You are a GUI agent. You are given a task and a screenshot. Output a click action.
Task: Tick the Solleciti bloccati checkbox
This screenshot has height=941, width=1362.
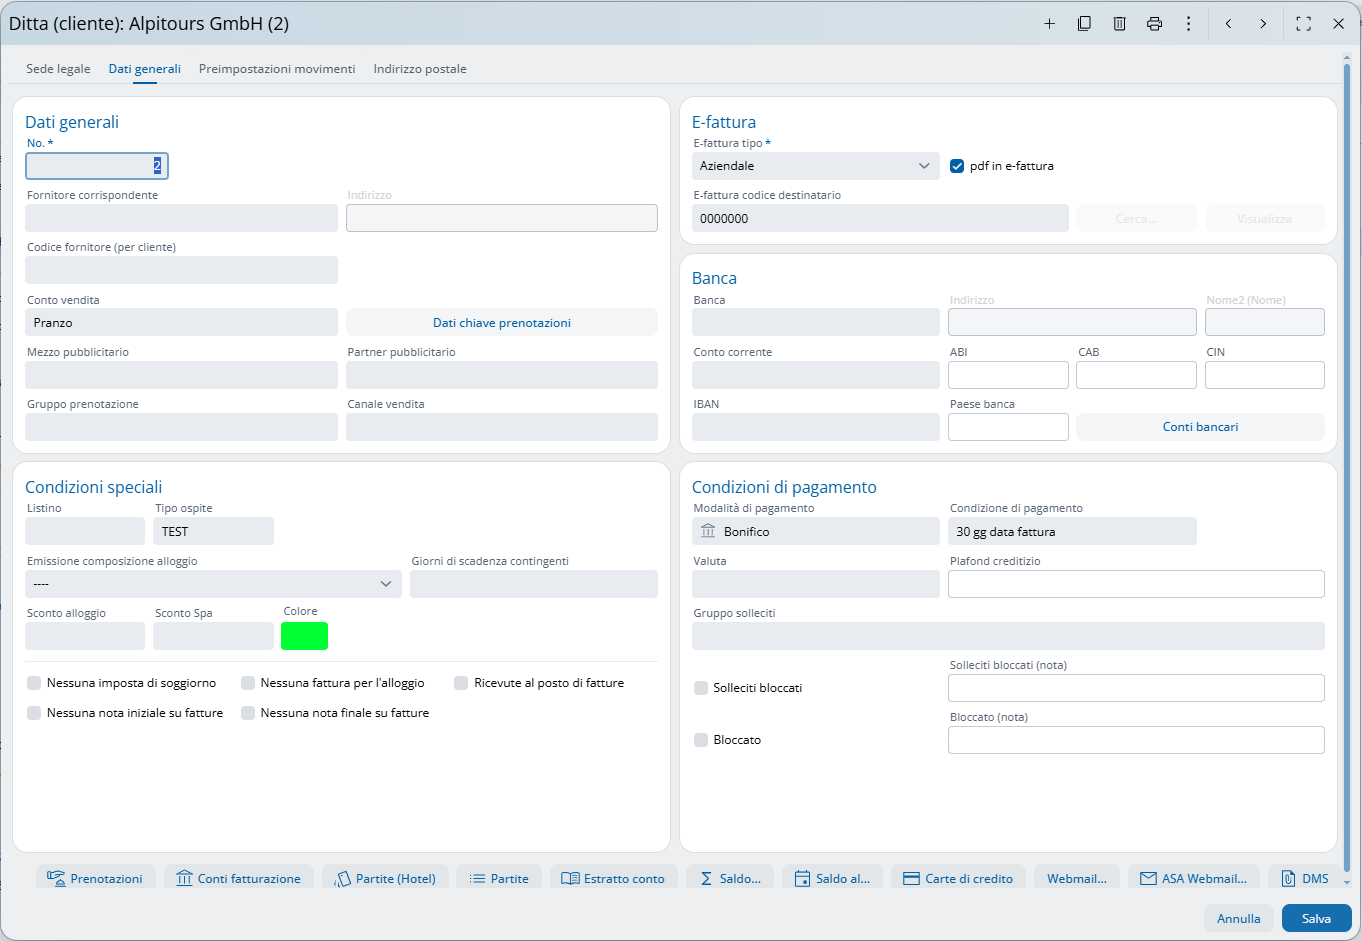click(701, 688)
